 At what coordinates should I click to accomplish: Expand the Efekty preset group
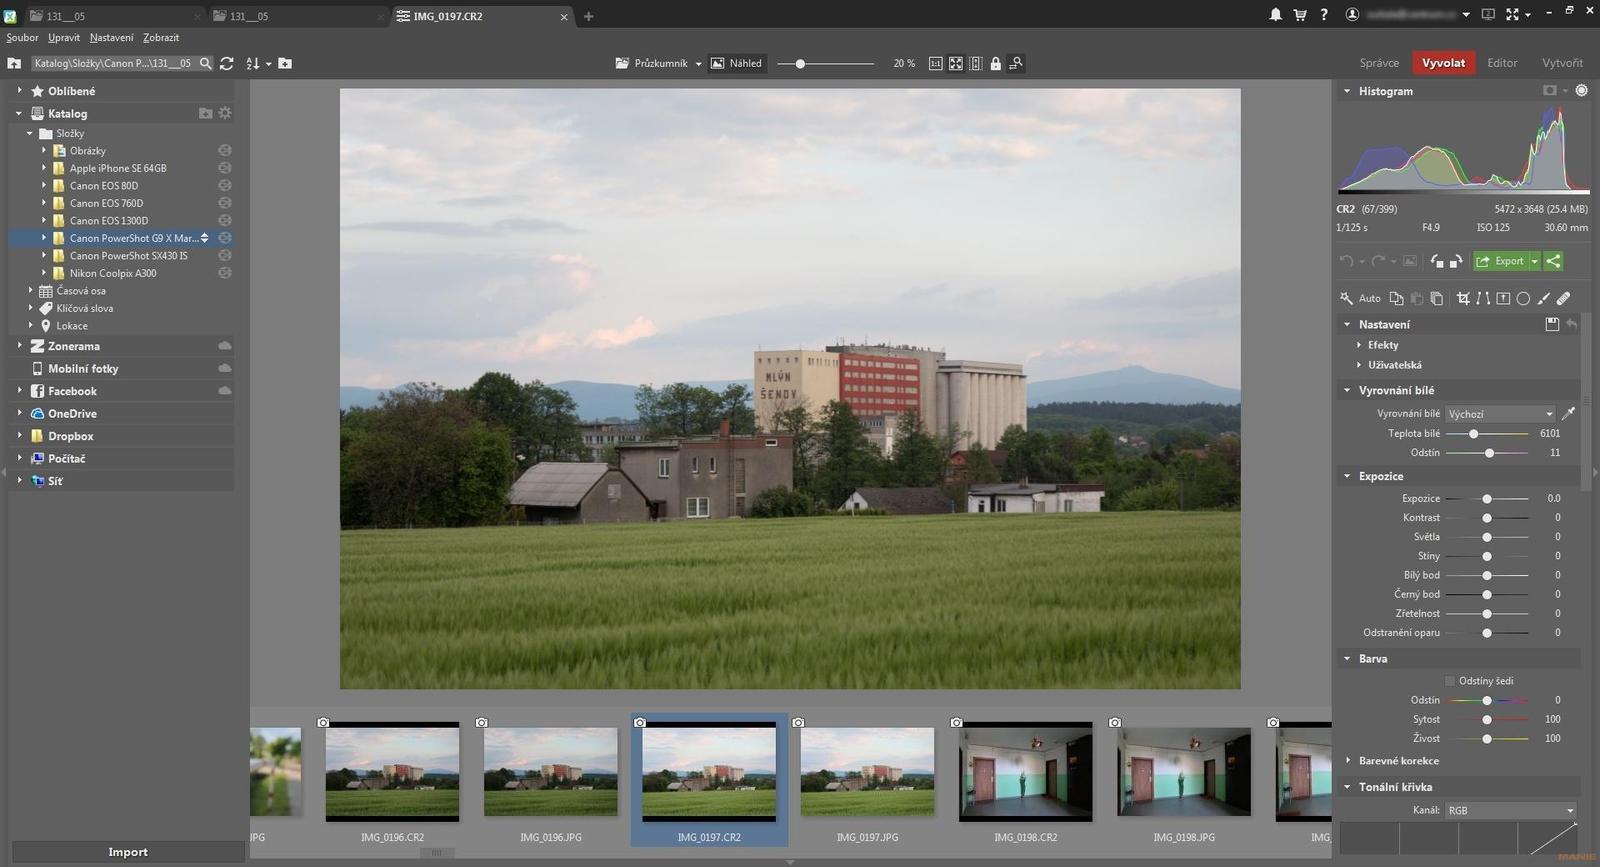pos(1359,345)
